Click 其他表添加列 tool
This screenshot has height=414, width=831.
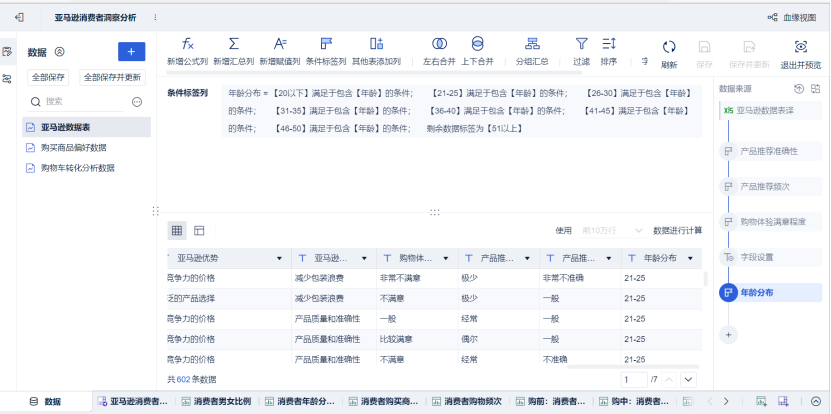(x=376, y=52)
